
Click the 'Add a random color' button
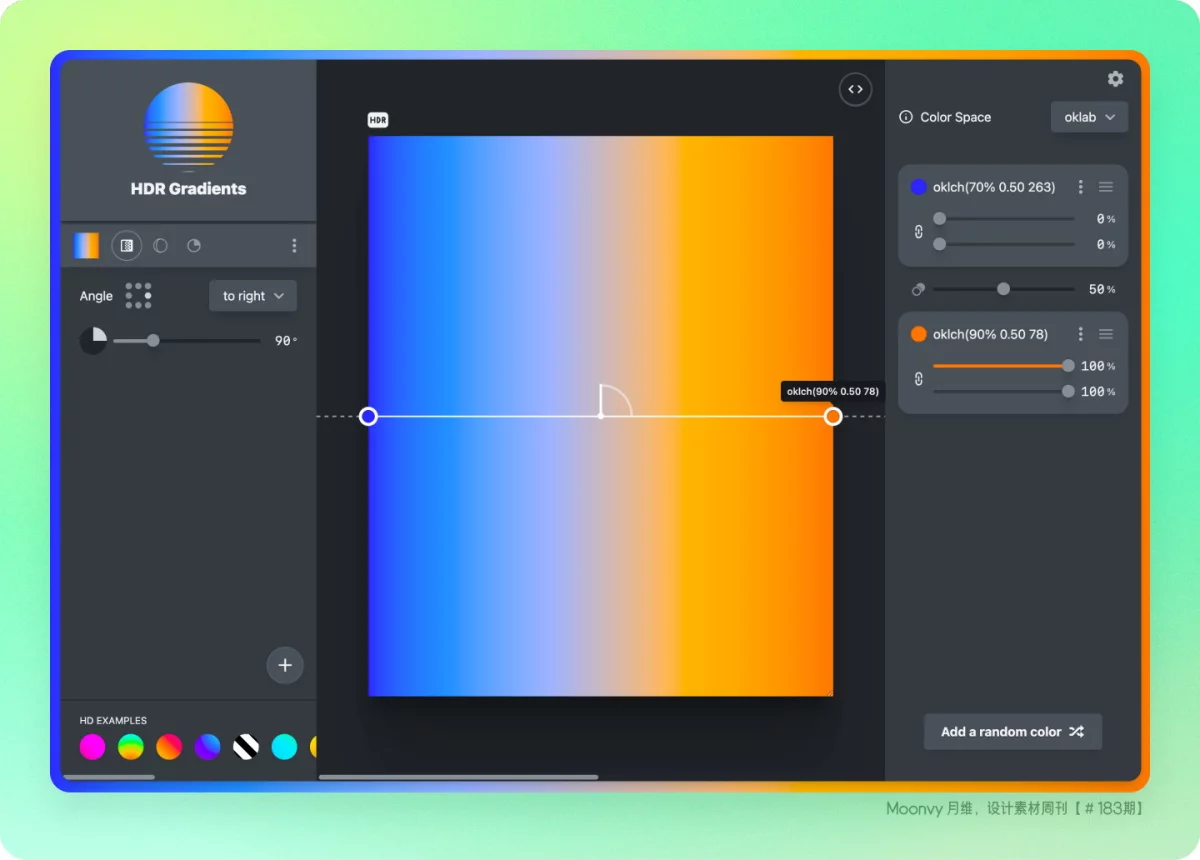[x=1012, y=732]
